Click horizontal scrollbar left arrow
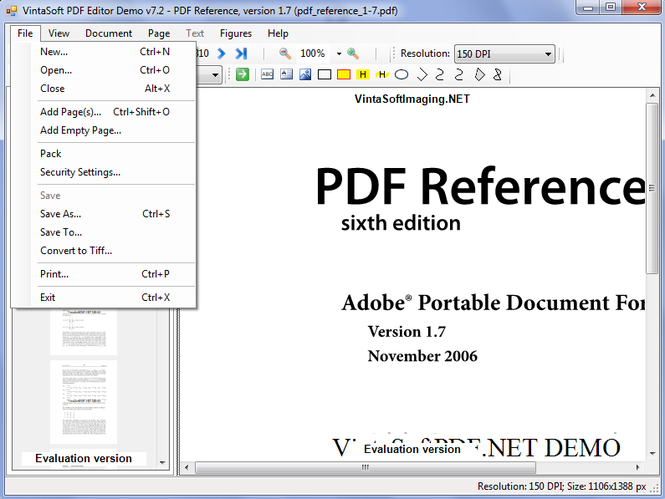 coord(187,467)
